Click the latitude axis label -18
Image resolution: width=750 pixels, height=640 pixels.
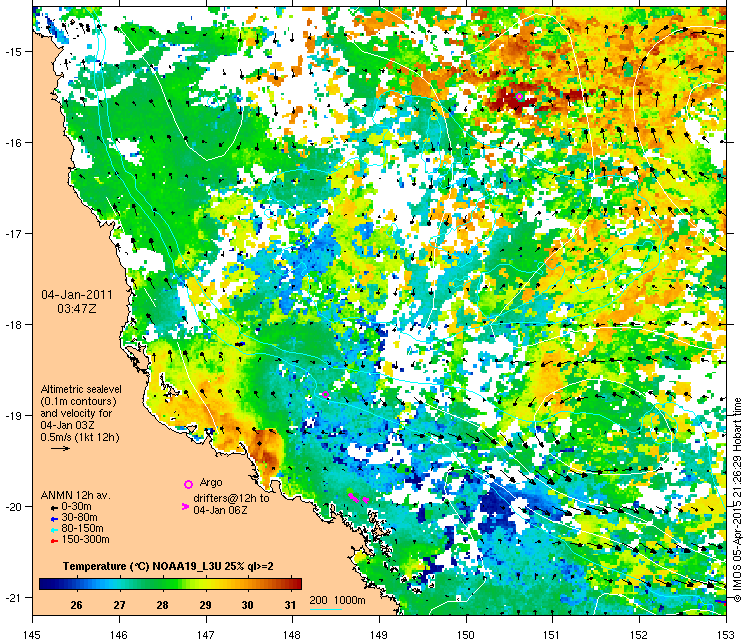click(x=12, y=324)
